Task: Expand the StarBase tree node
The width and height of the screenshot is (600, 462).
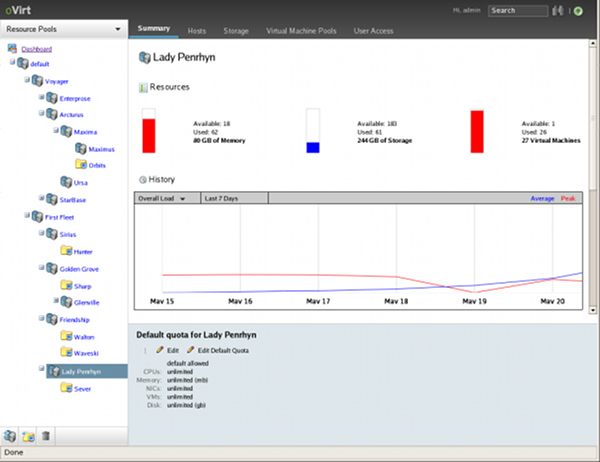Action: (x=41, y=199)
